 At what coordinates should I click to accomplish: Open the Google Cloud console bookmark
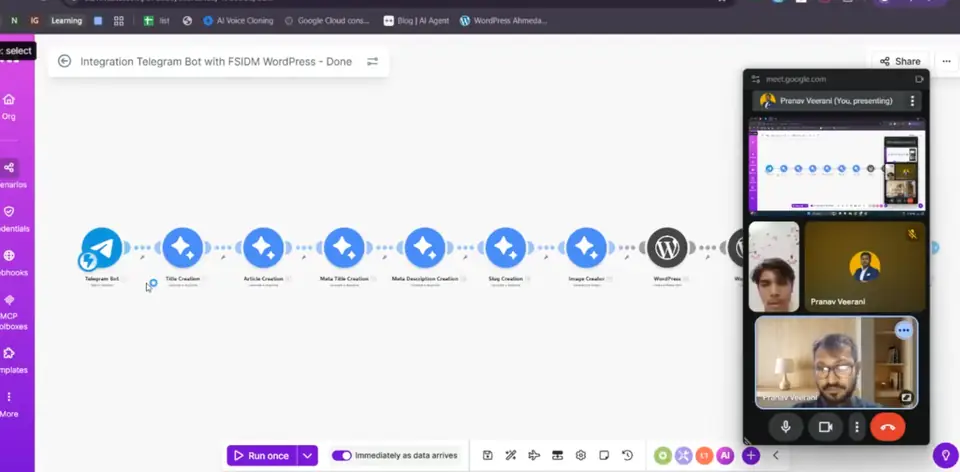point(328,21)
